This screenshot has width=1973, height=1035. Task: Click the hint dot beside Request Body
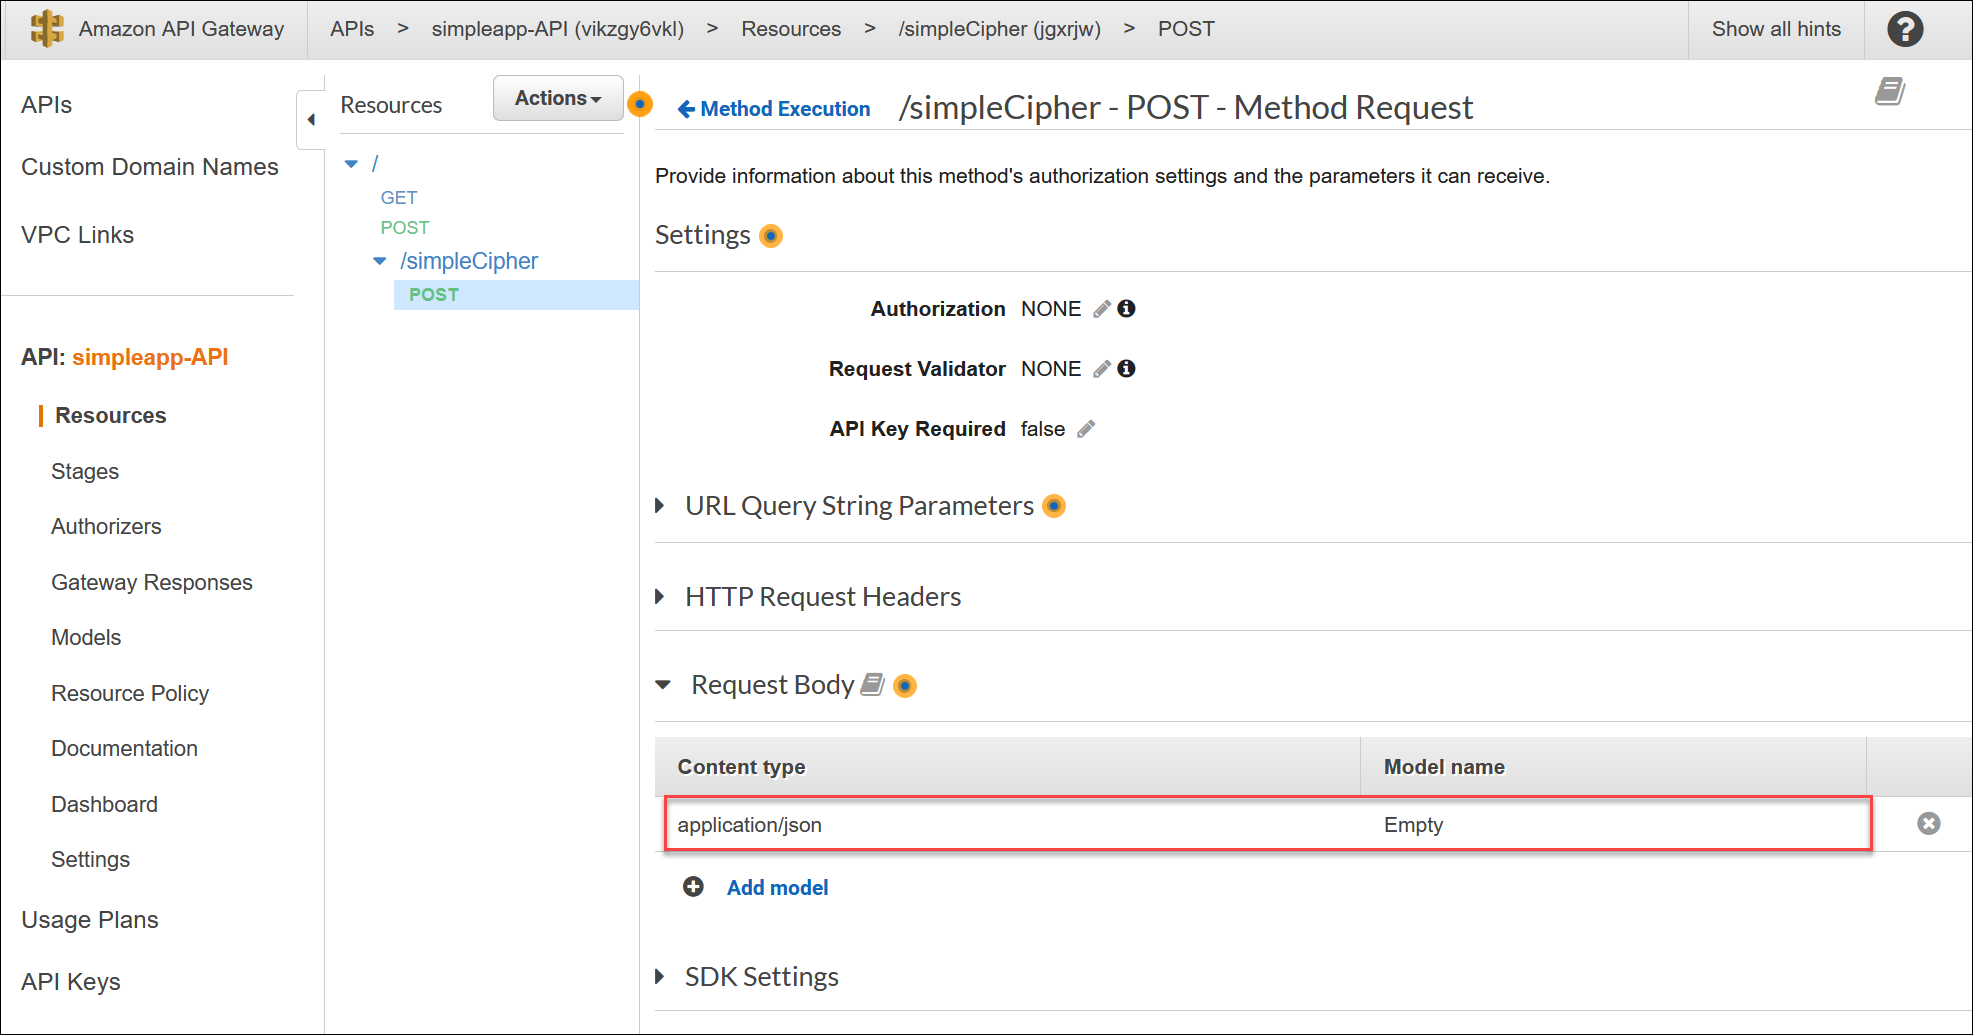click(x=905, y=686)
